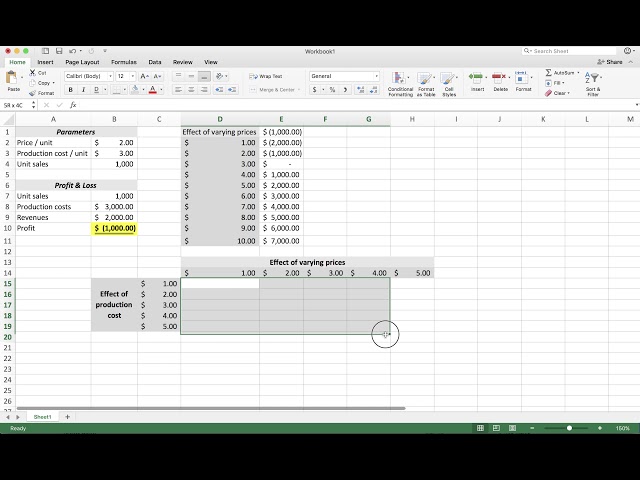Click in the Search Sheet field
This screenshot has width=640, height=480.
tap(569, 51)
